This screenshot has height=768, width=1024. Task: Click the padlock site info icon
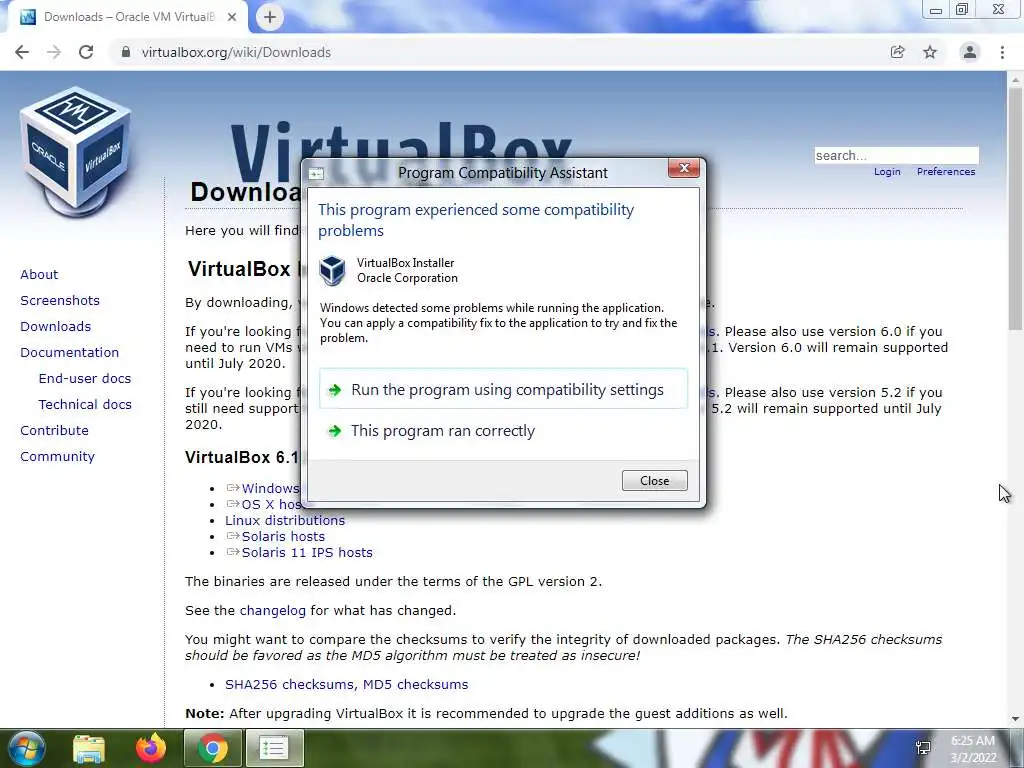[x=125, y=52]
